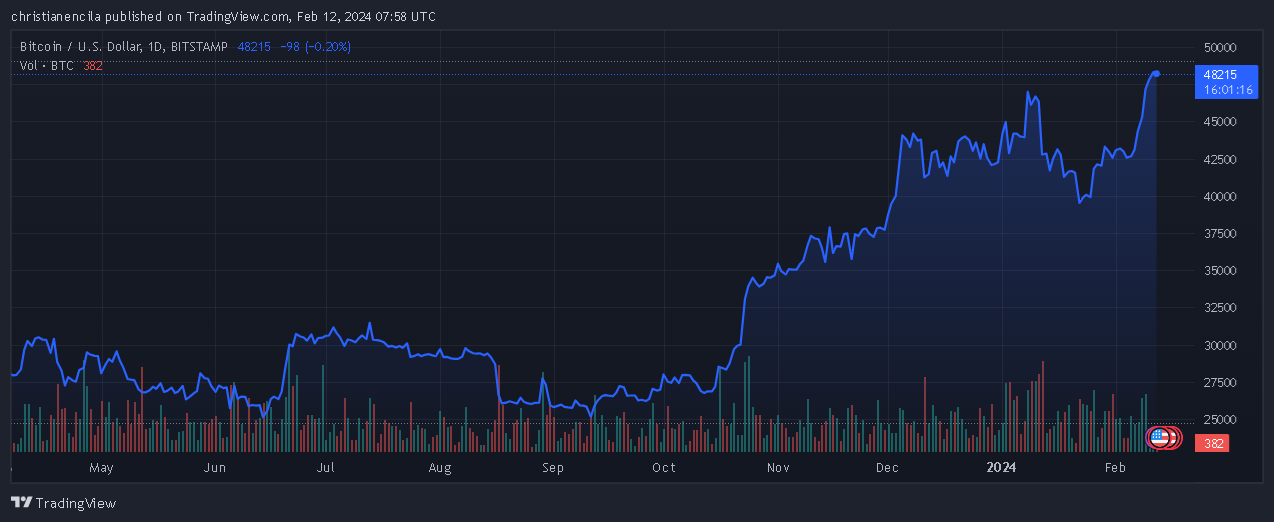The height and width of the screenshot is (522, 1274).
Task: Click the Nov label on time axis
Action: pos(778,467)
